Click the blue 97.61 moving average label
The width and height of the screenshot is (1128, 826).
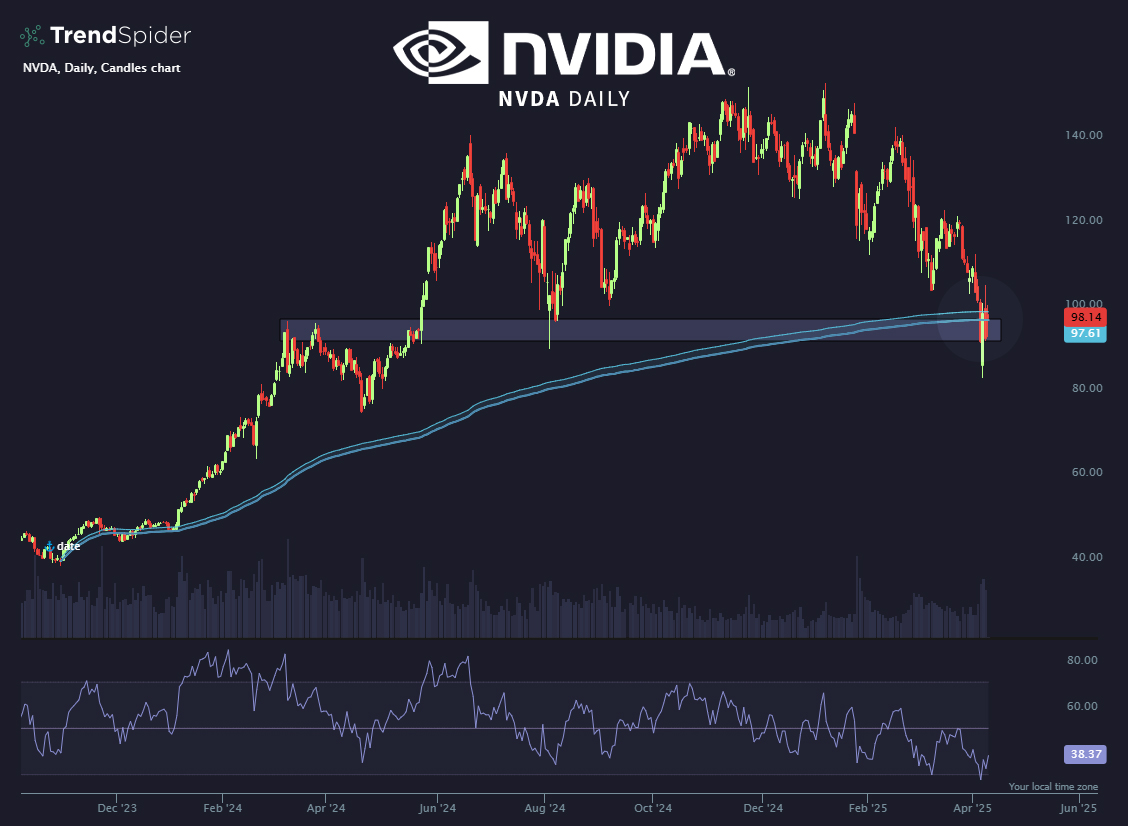[x=1085, y=334]
